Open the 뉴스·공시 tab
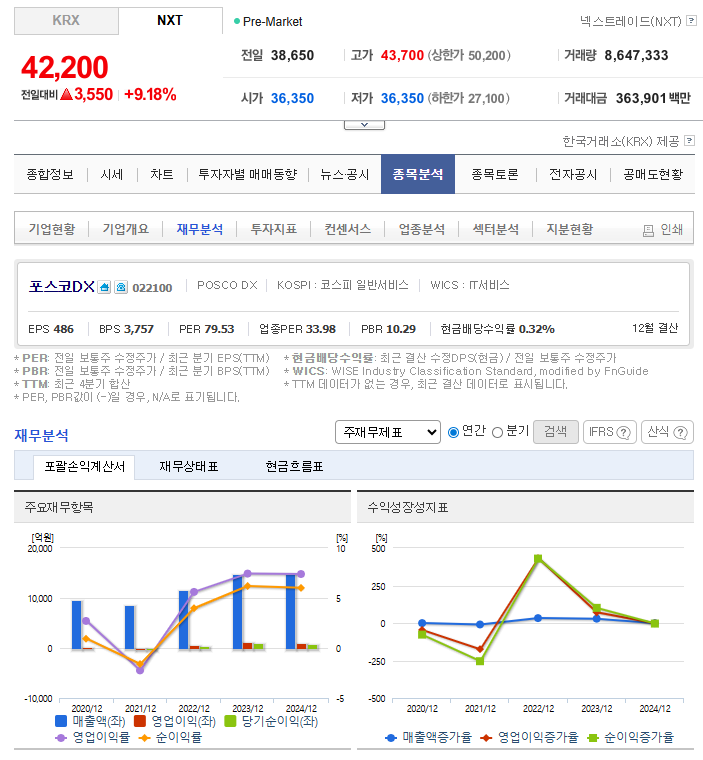The width and height of the screenshot is (703, 760). (345, 174)
